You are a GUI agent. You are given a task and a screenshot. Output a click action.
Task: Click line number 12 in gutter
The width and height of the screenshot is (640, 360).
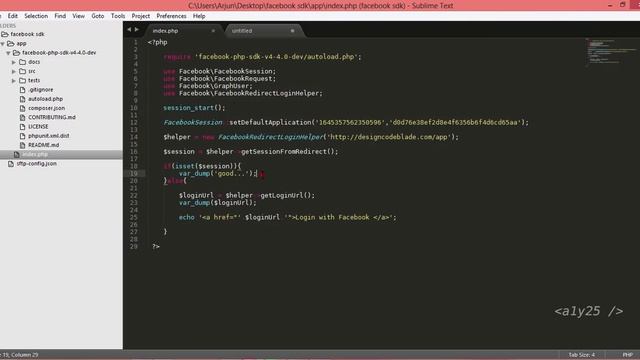pos(134,122)
